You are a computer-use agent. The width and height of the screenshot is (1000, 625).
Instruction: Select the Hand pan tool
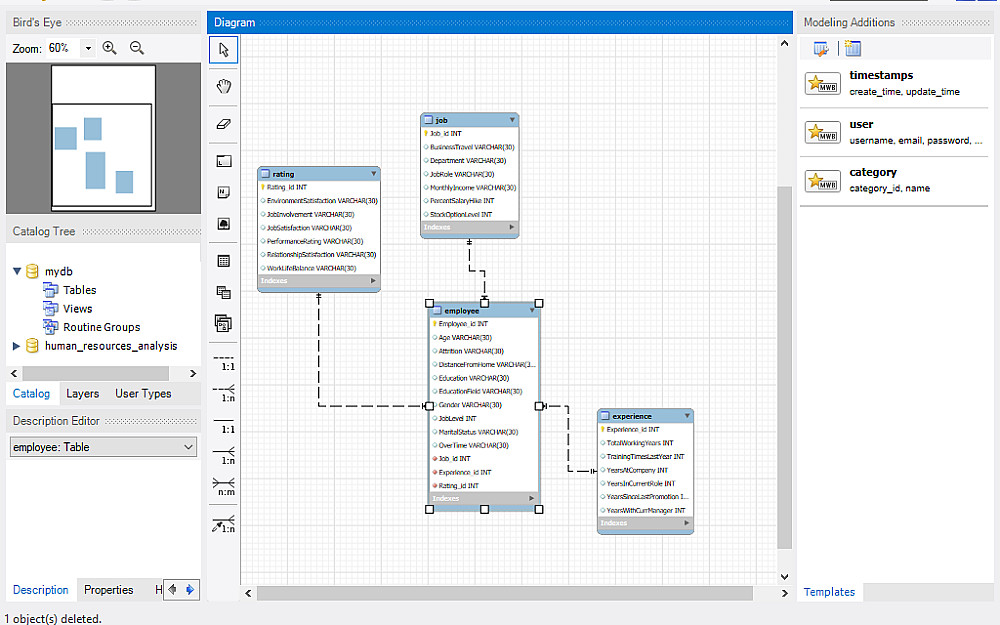(224, 86)
